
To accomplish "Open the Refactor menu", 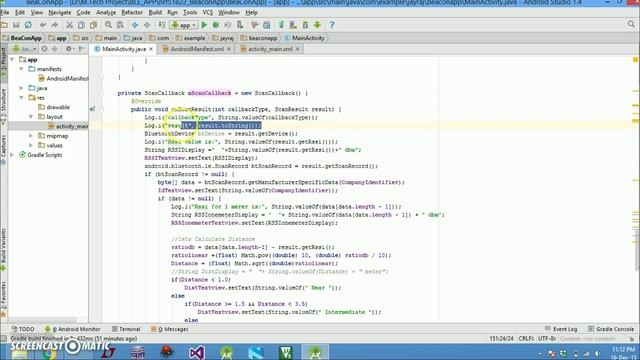I will coord(132,13).
